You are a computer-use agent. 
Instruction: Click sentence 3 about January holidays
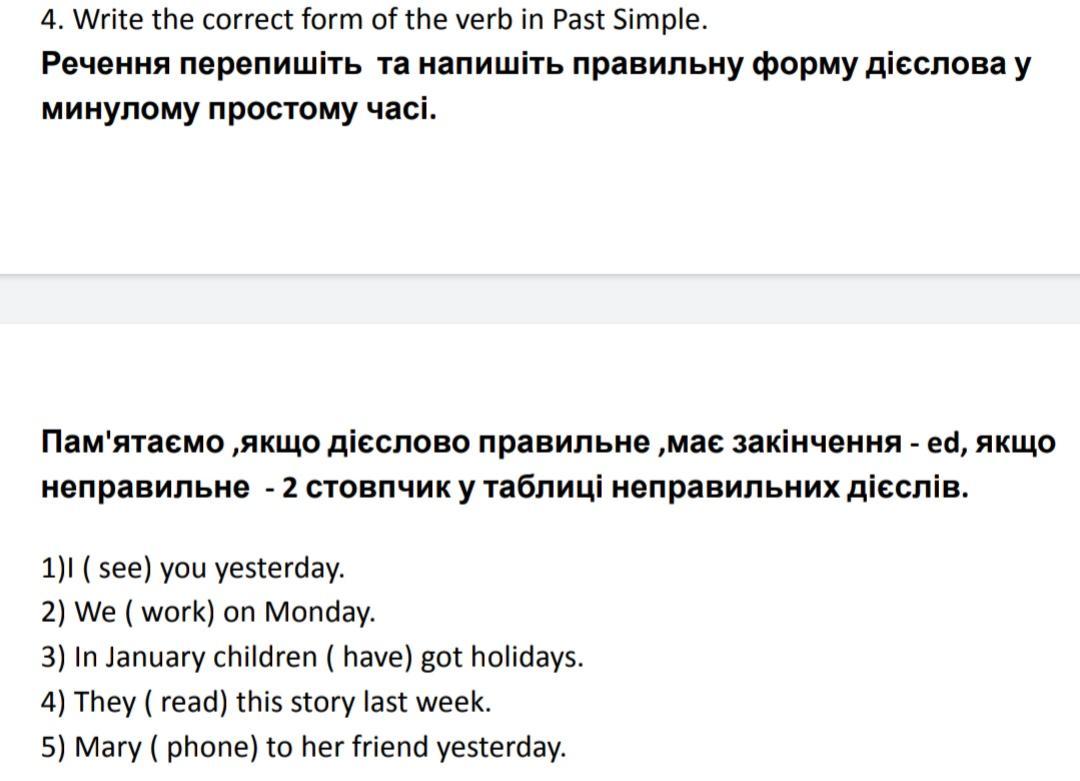(312, 657)
